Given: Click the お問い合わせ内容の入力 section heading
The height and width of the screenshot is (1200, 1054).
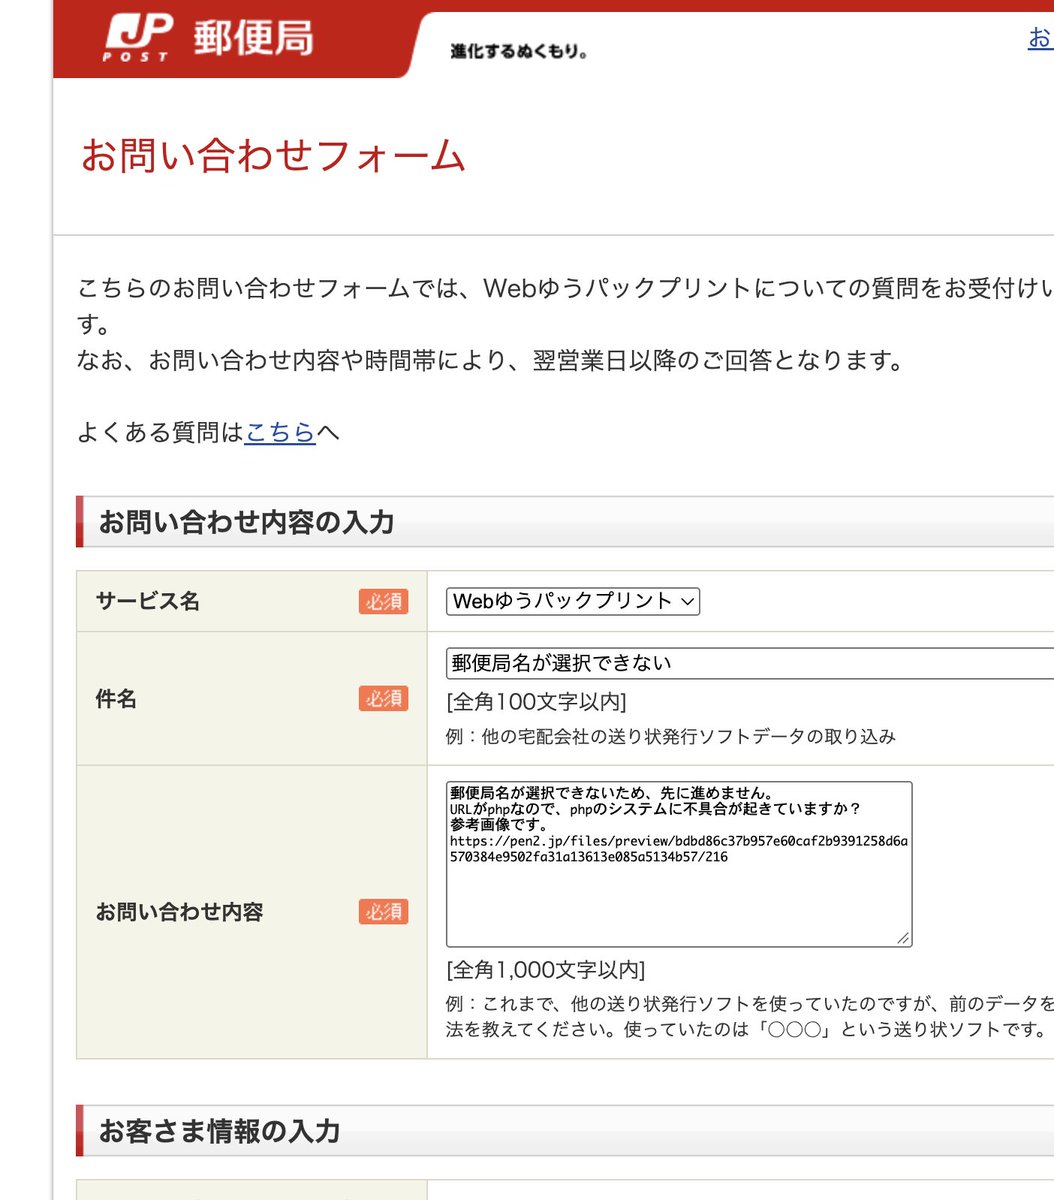Looking at the screenshot, I should 246,522.
